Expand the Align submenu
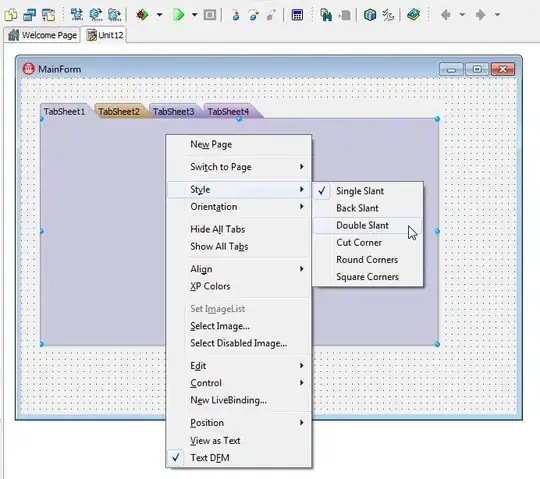 click(239, 269)
